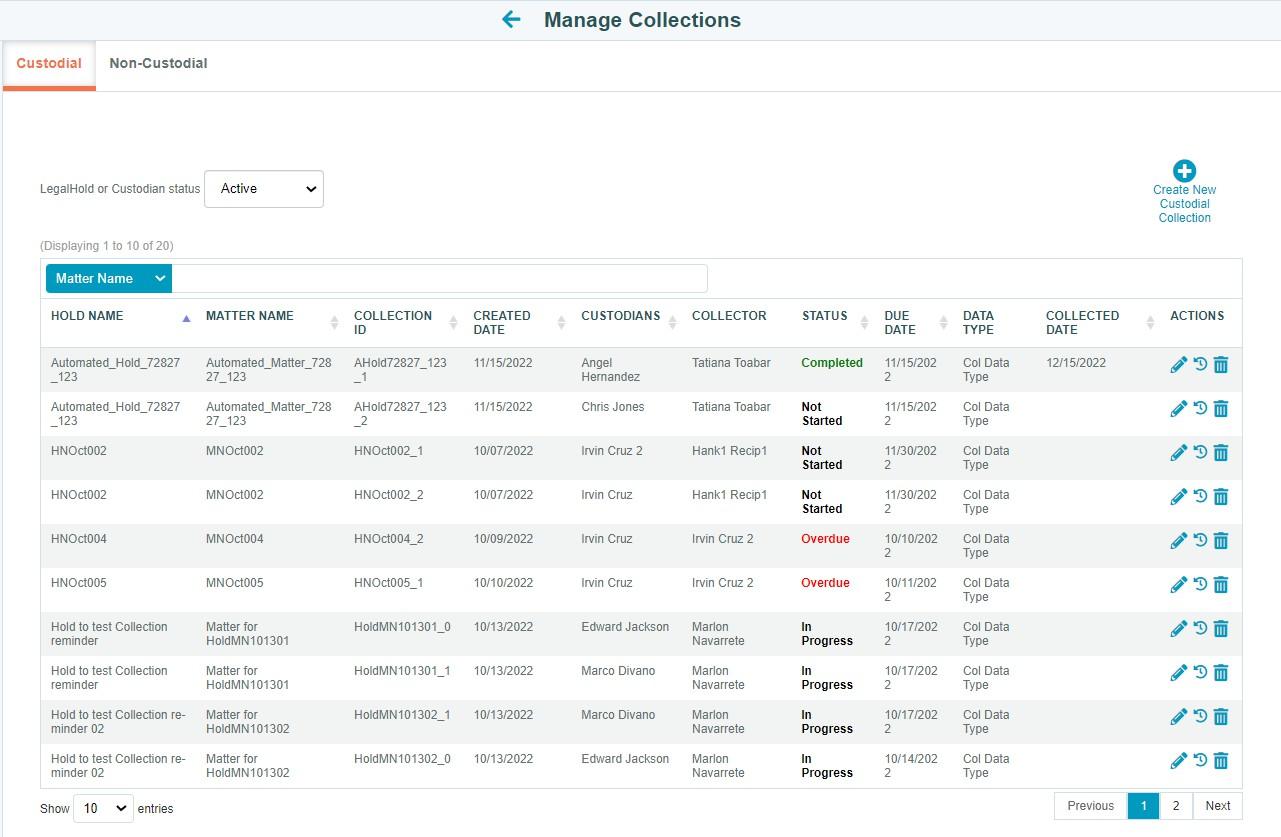Screen dimensions: 1281x837
Task: Edit collection AHold72827_123_2 with pencil icon
Action: pyautogui.click(x=1179, y=409)
